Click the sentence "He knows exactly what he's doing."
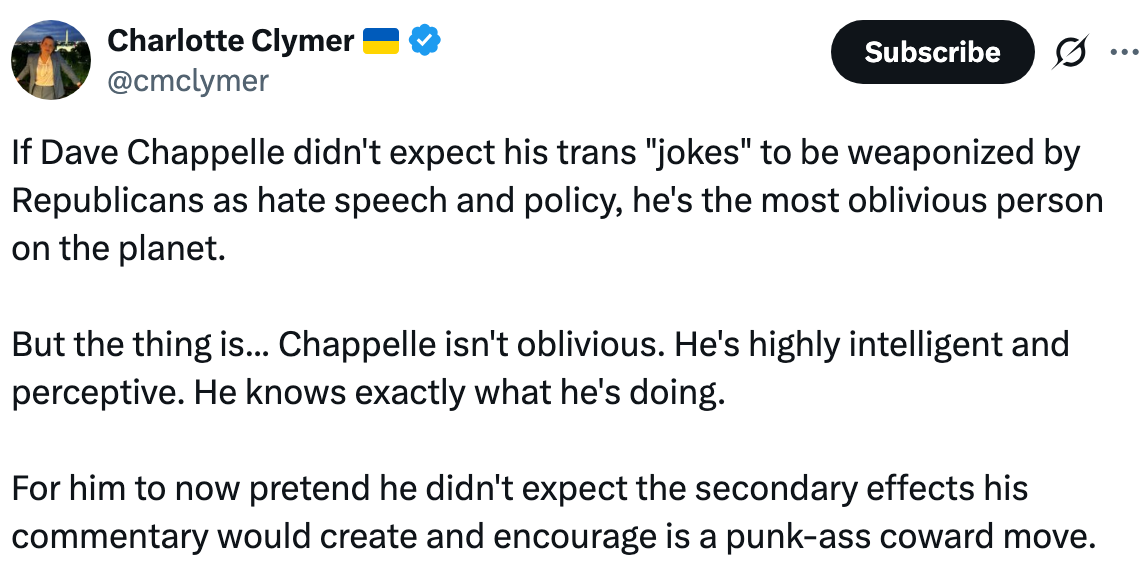 click(458, 393)
